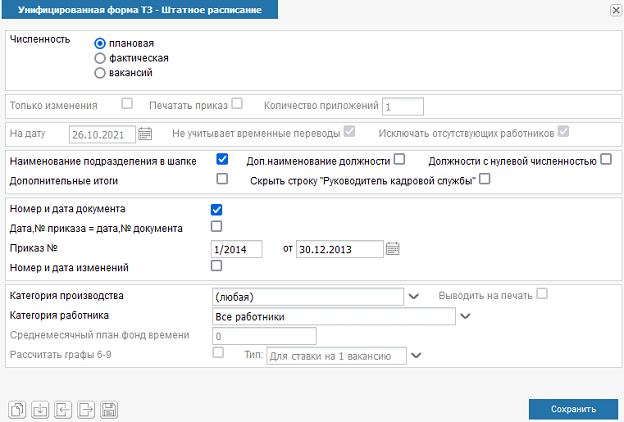624x422 pixels.
Task: Click the Сохранить button
Action: coord(573,409)
